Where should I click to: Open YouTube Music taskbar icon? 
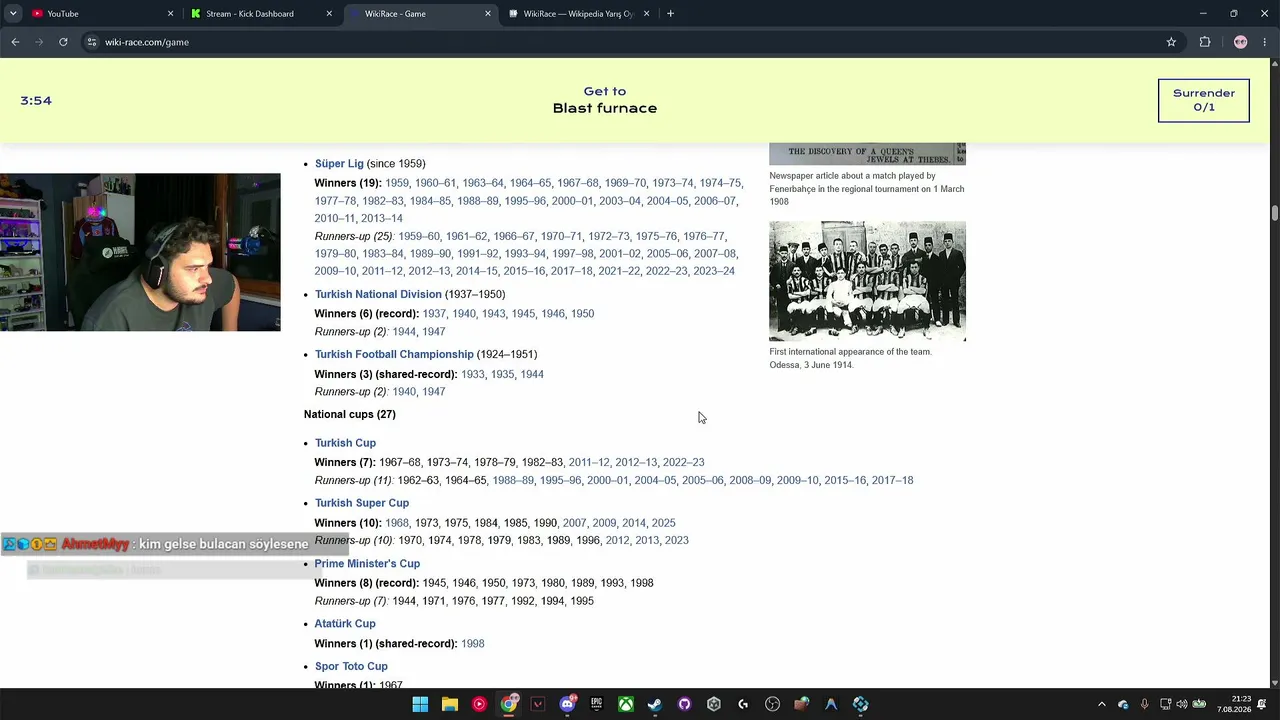click(479, 704)
